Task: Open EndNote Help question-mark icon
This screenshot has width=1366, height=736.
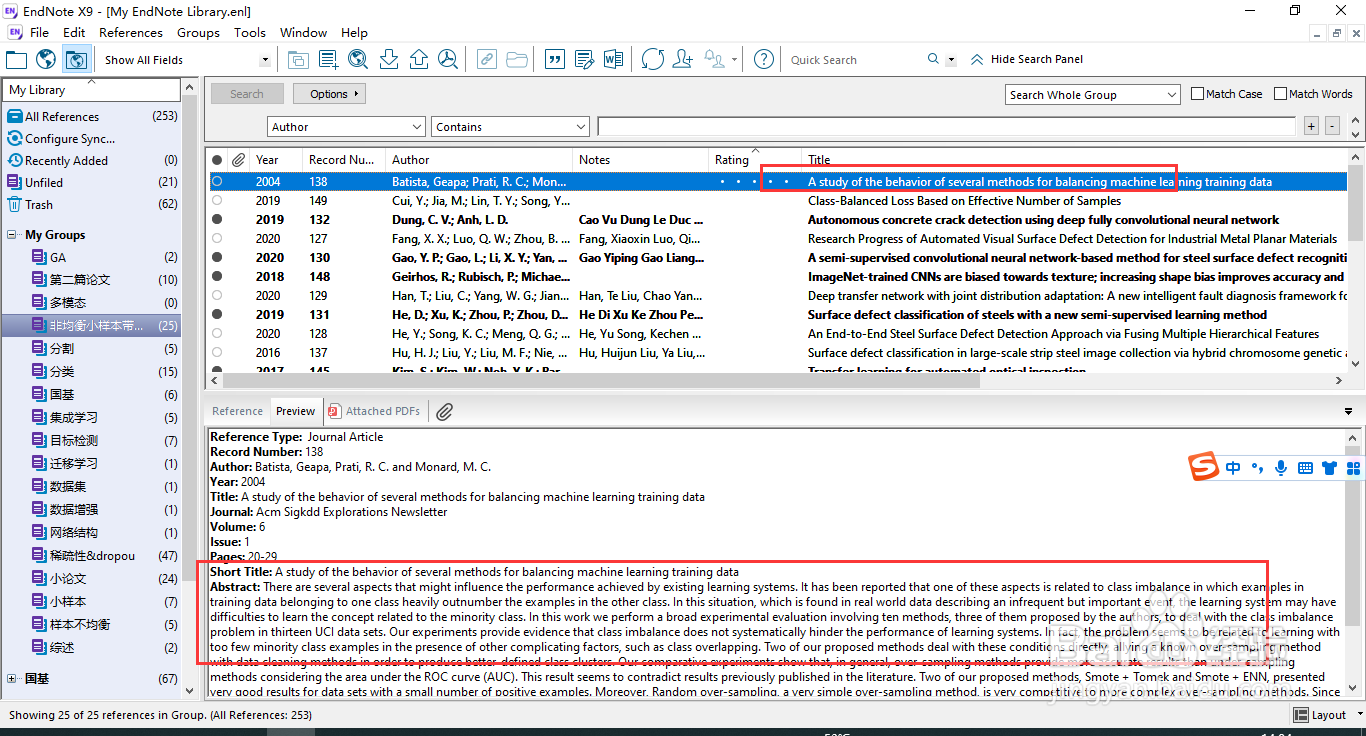Action: coord(763,59)
